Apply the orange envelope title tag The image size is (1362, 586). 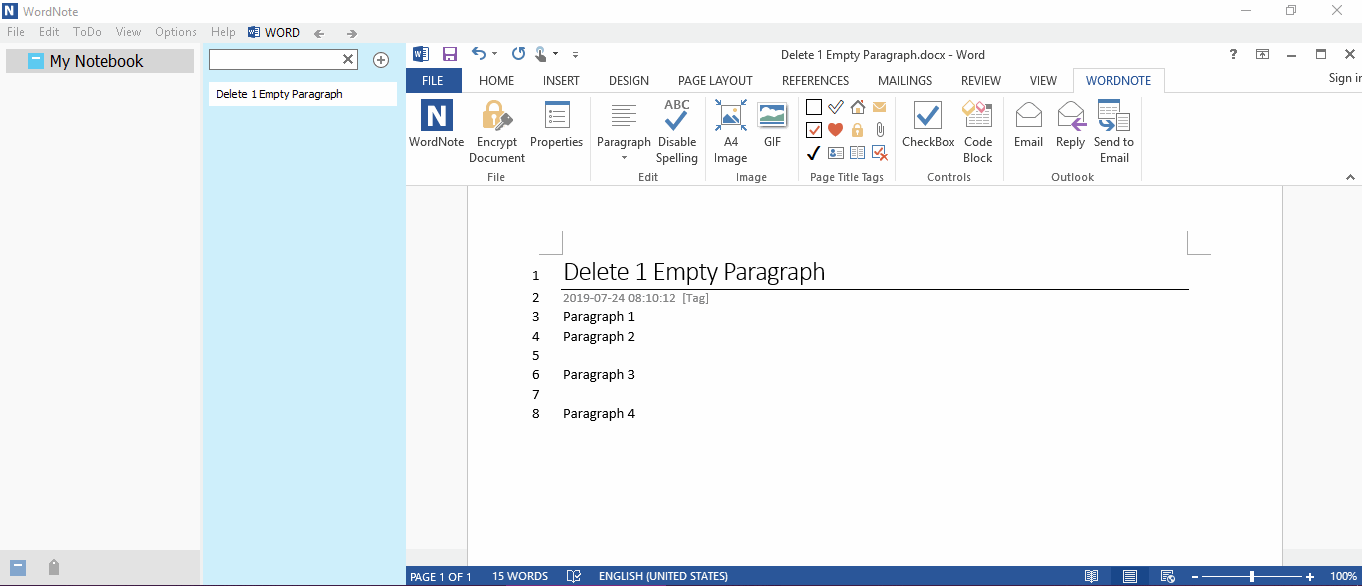[x=879, y=107]
